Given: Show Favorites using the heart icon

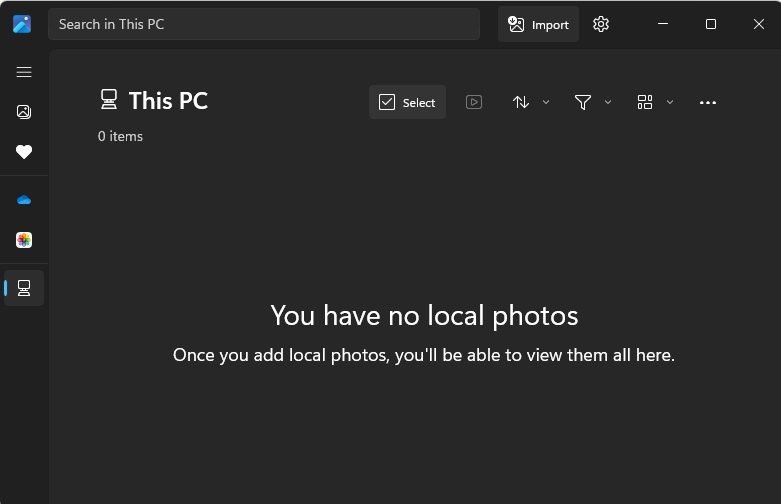Looking at the screenshot, I should point(24,152).
